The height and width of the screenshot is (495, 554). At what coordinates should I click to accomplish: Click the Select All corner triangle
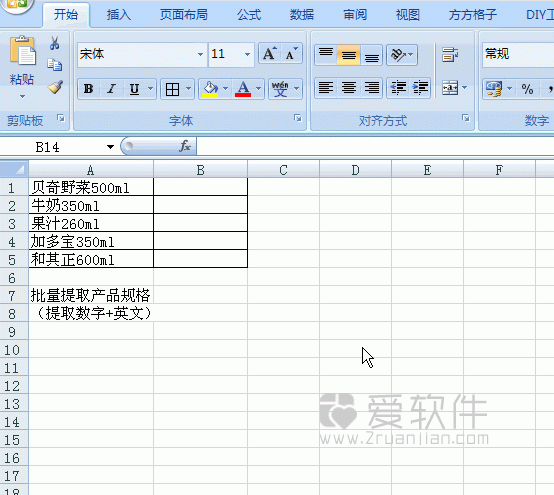(x=14, y=169)
